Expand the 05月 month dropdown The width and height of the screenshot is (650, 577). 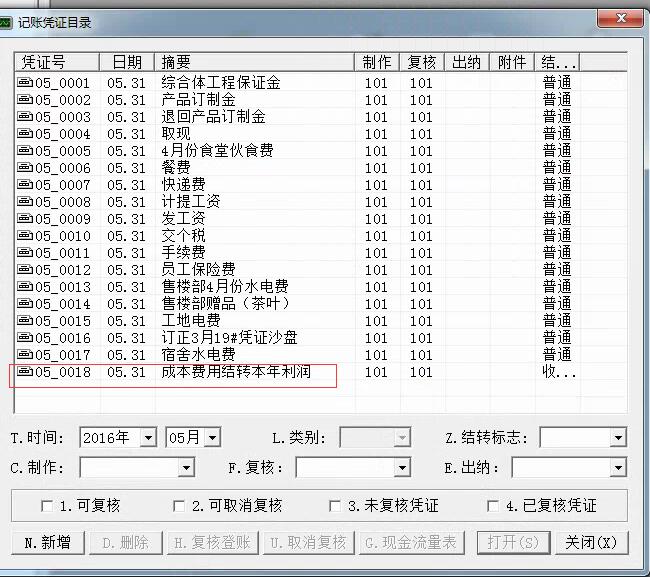212,438
